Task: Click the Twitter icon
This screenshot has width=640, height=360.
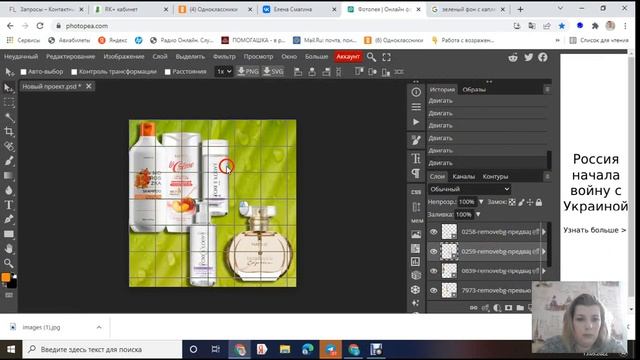Action: tap(529, 57)
